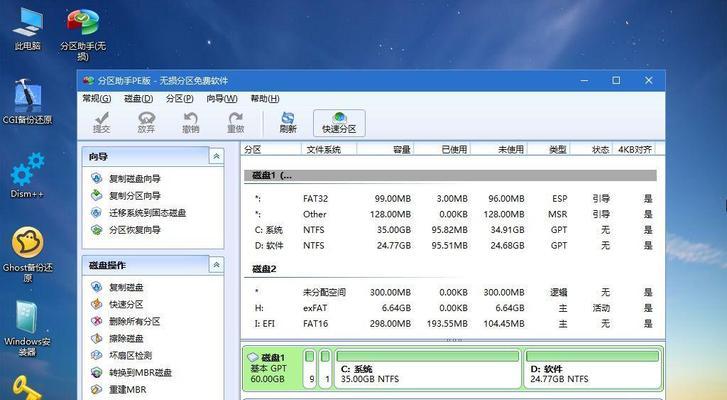Click the 快速分区 toolbar button
Screen dimensions: 727x400
point(339,123)
